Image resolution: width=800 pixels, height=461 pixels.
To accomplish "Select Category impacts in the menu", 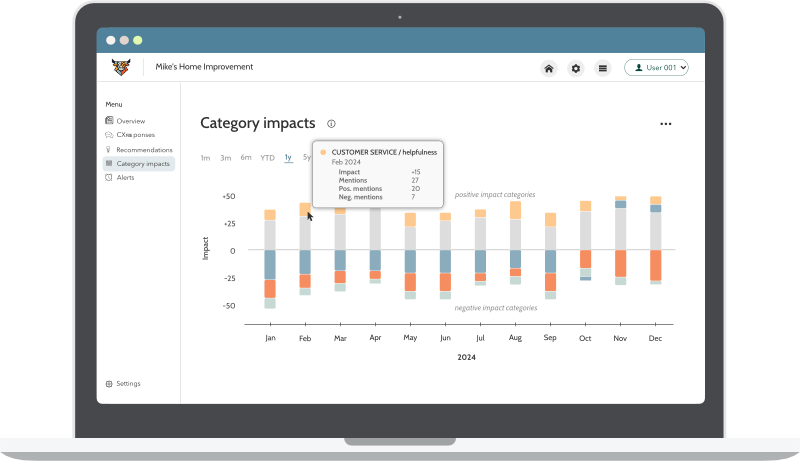I will 139,164.
